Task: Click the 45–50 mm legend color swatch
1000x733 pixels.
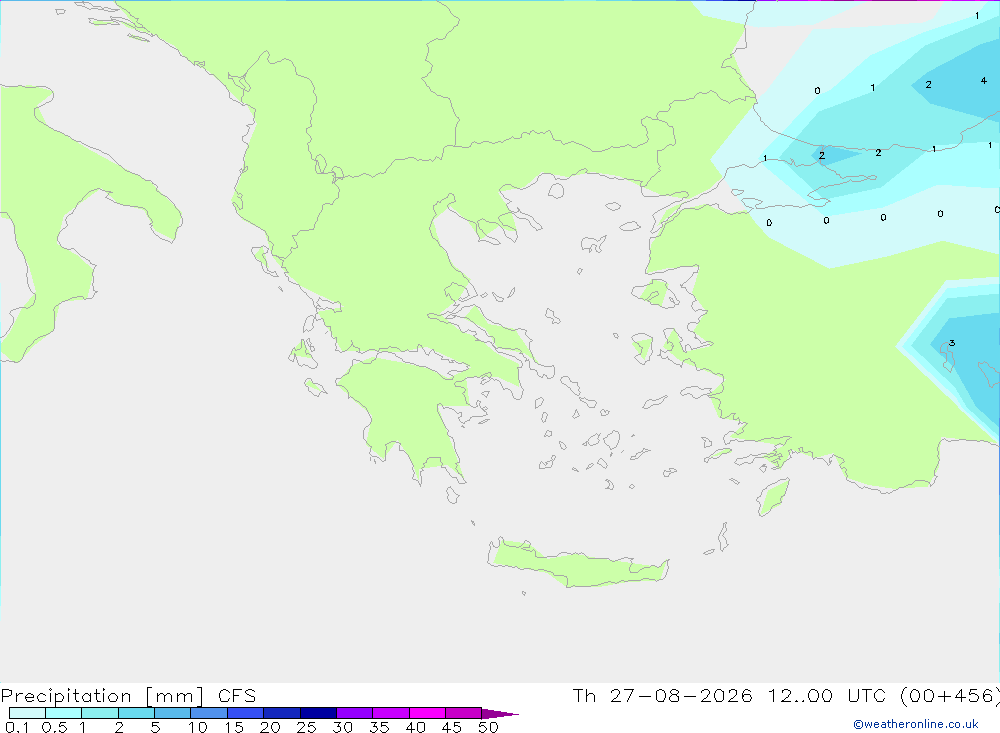Action: point(464,713)
